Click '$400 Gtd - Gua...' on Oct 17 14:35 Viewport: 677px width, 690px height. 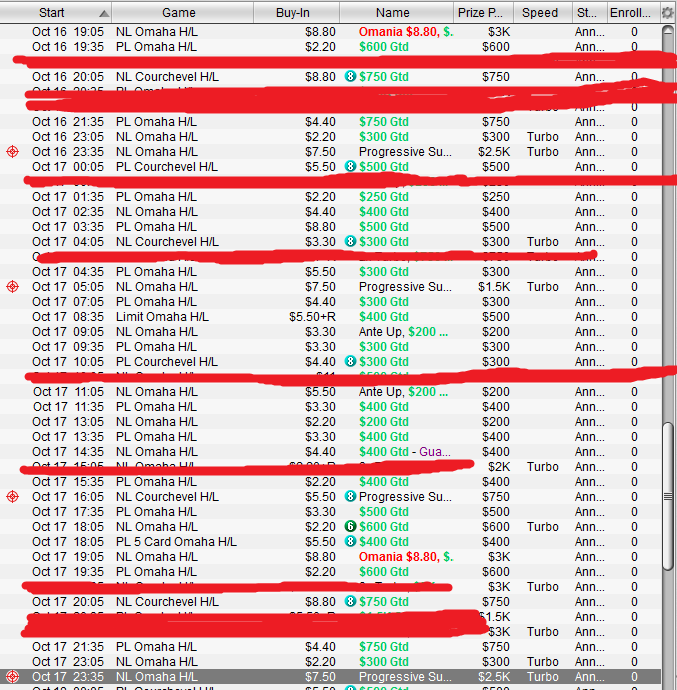pyautogui.click(x=405, y=452)
